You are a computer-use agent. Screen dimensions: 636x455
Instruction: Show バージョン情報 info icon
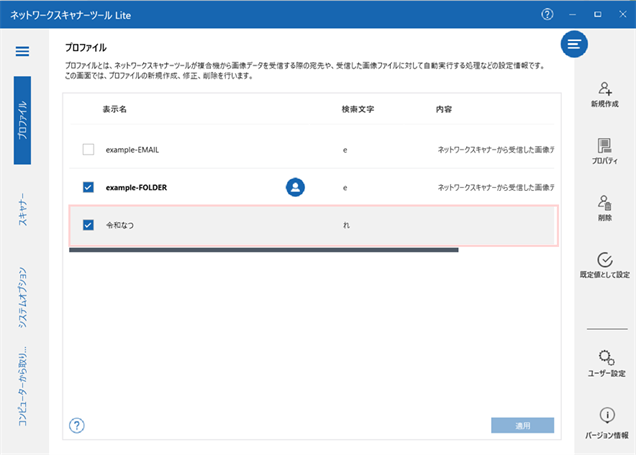[x=606, y=415]
